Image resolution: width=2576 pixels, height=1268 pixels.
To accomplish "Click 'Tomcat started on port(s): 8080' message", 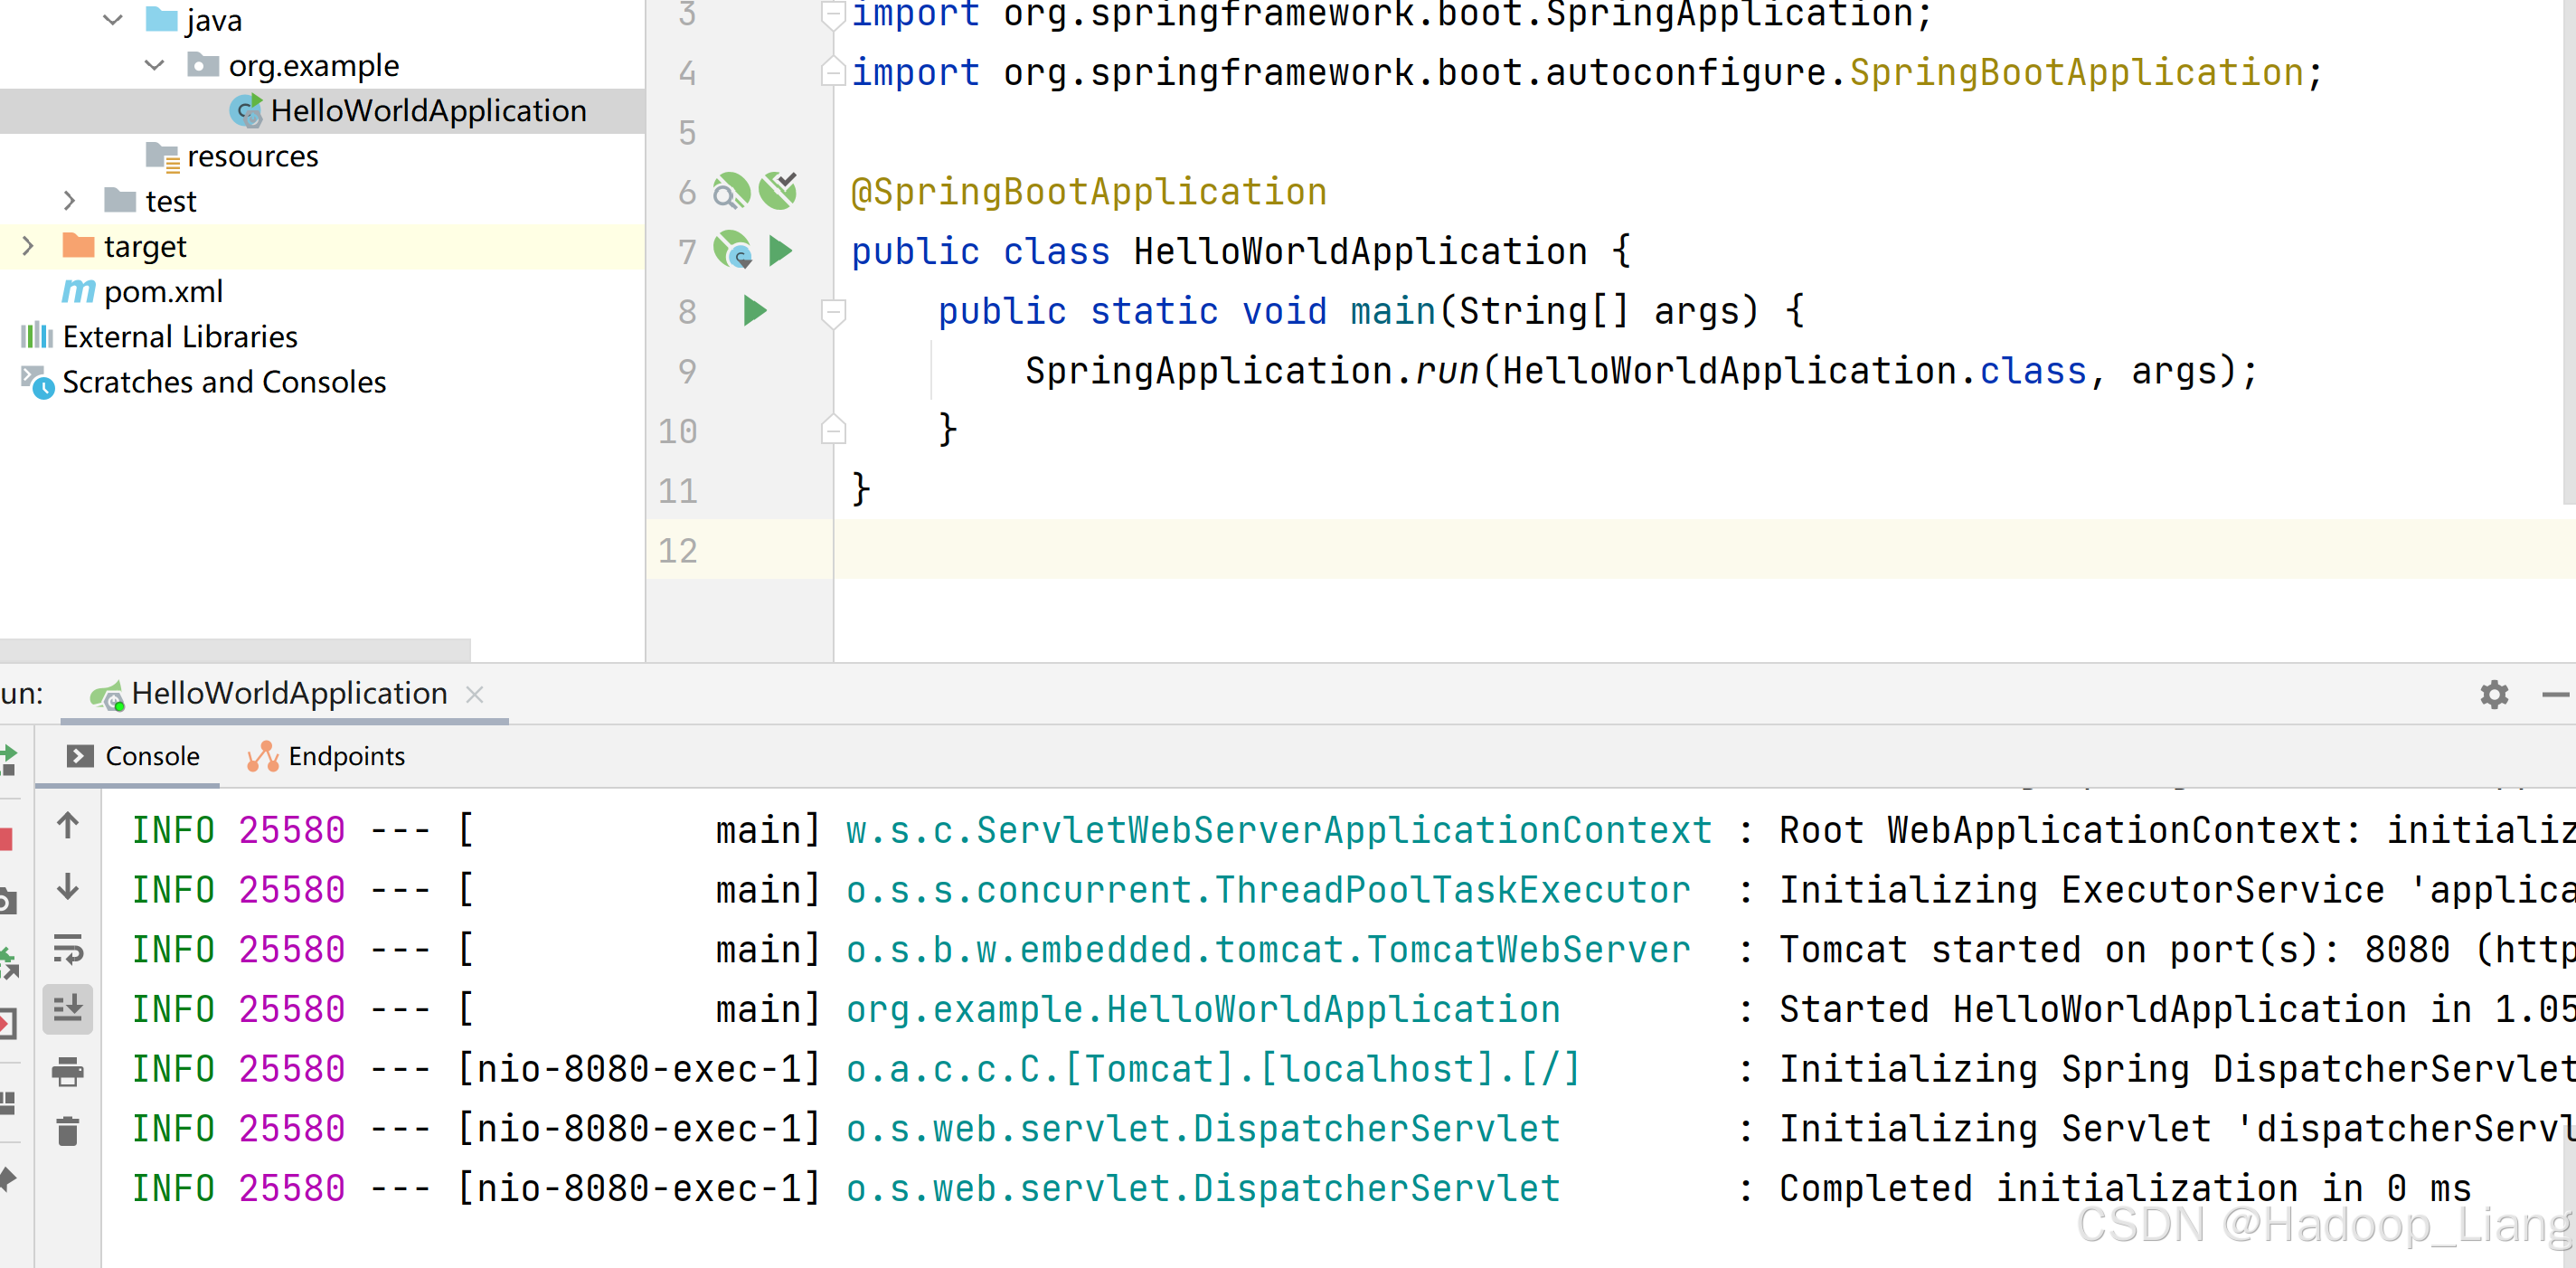I will point(2115,949).
